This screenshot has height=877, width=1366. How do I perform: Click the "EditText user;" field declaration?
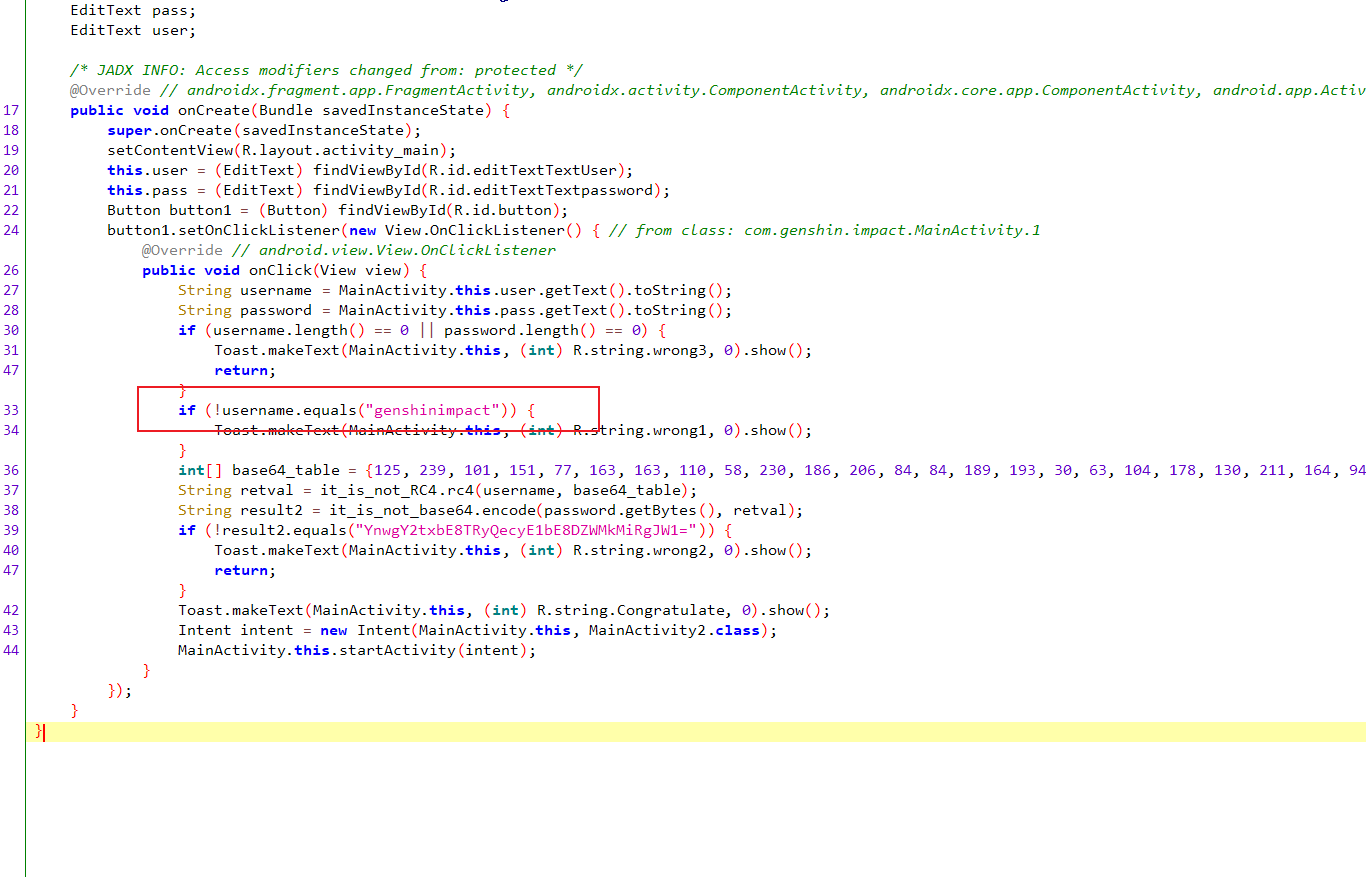(133, 30)
